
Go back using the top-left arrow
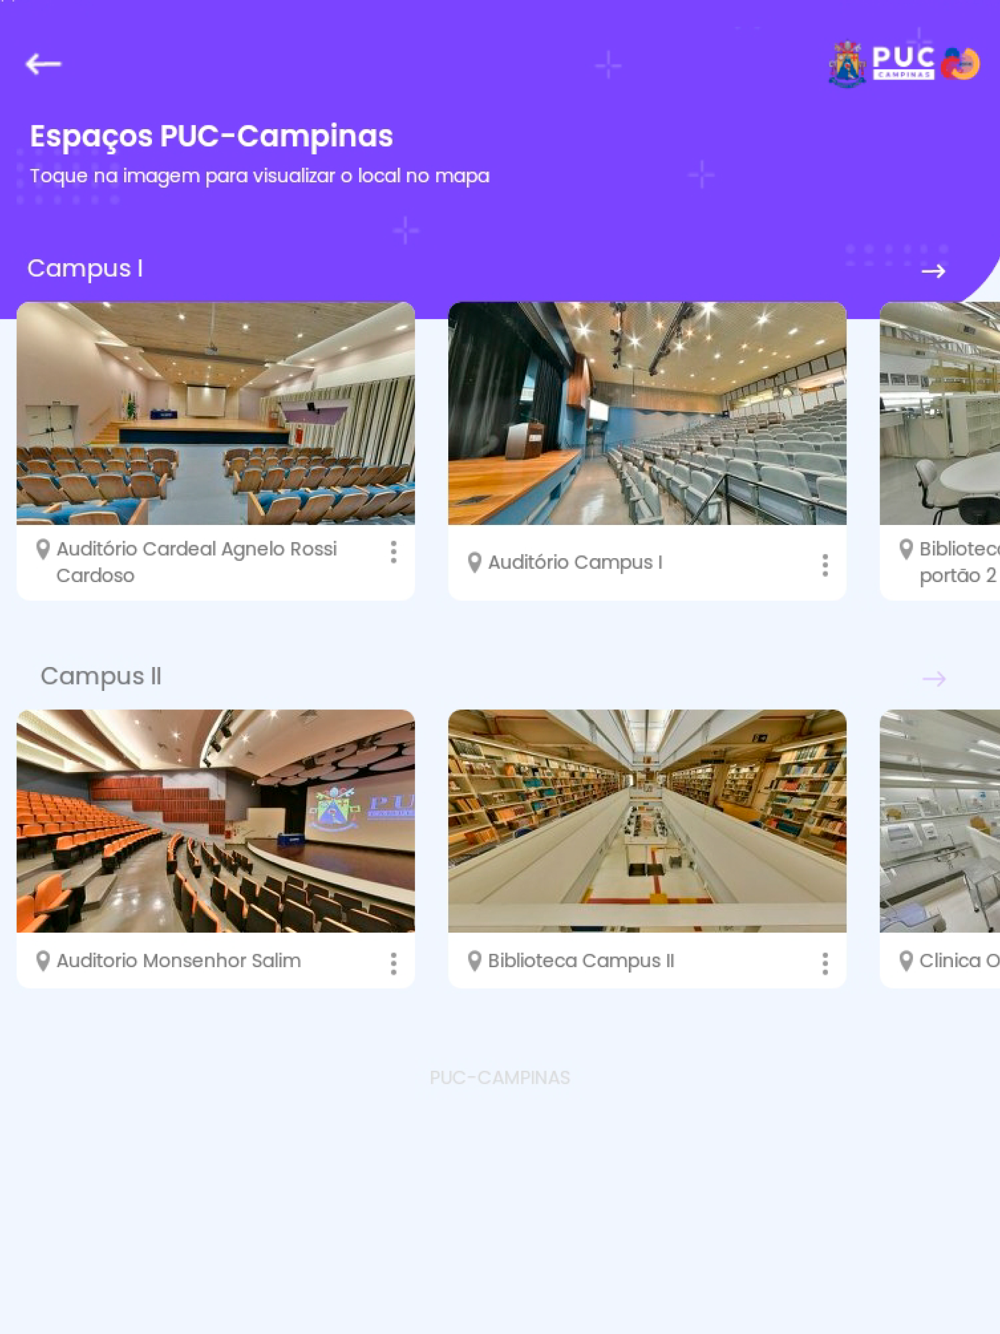pos(43,64)
